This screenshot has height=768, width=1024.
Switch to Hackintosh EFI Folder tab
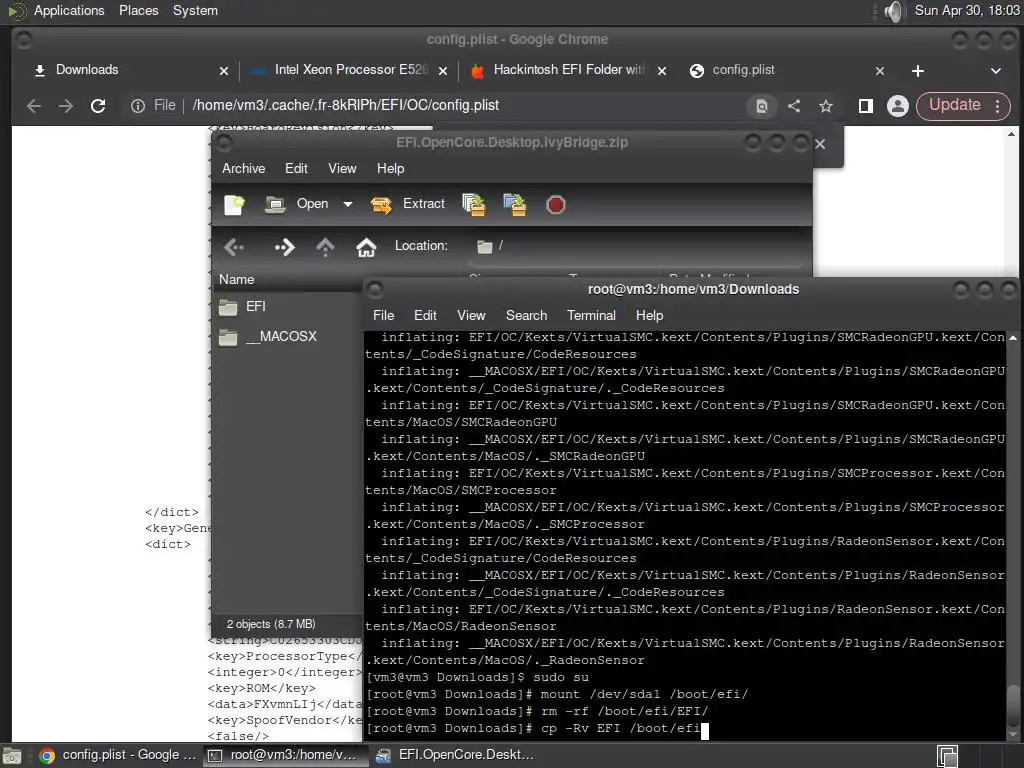tap(567, 70)
